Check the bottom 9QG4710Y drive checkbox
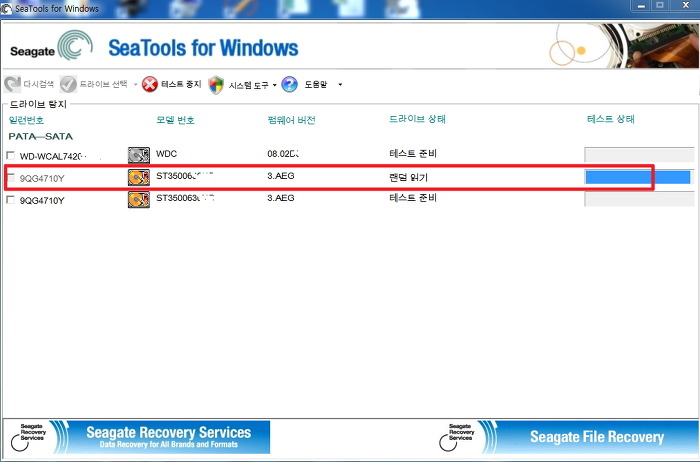This screenshot has height=462, width=700. point(11,200)
